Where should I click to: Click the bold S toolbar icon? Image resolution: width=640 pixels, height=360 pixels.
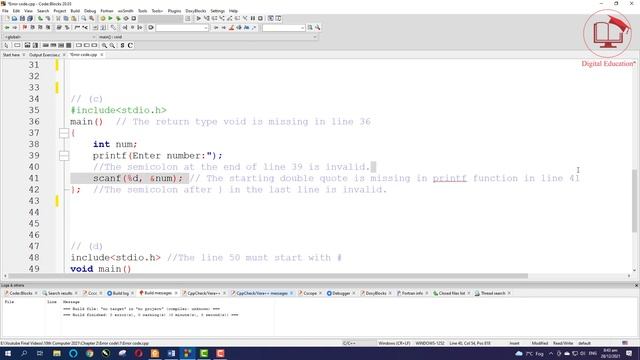coord(122,45)
